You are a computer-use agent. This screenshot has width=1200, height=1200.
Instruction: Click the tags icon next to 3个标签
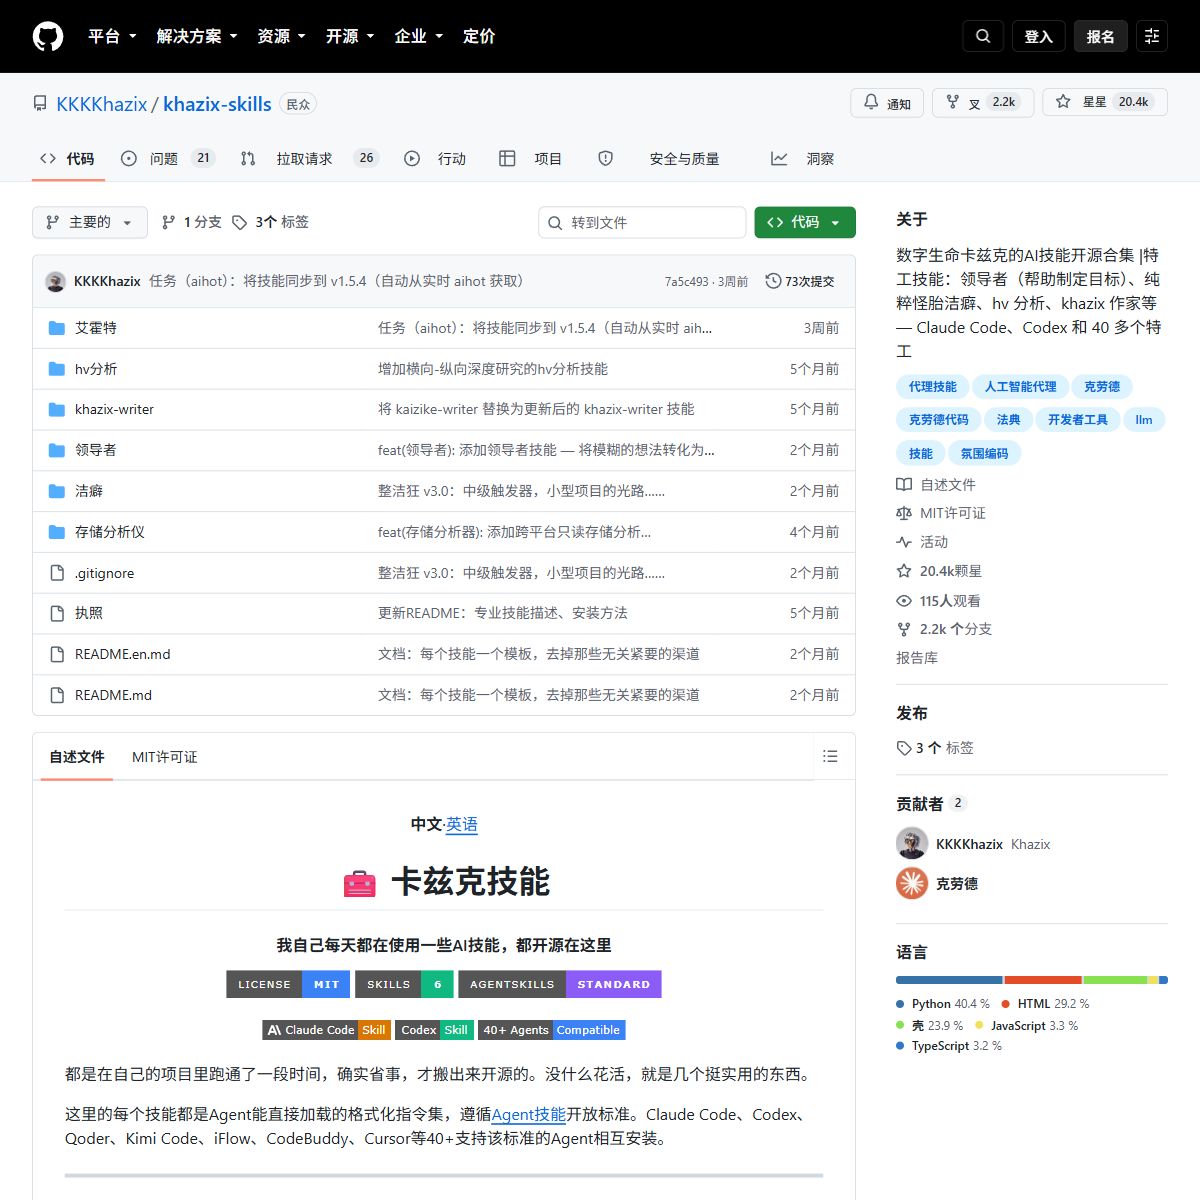pyautogui.click(x=239, y=222)
